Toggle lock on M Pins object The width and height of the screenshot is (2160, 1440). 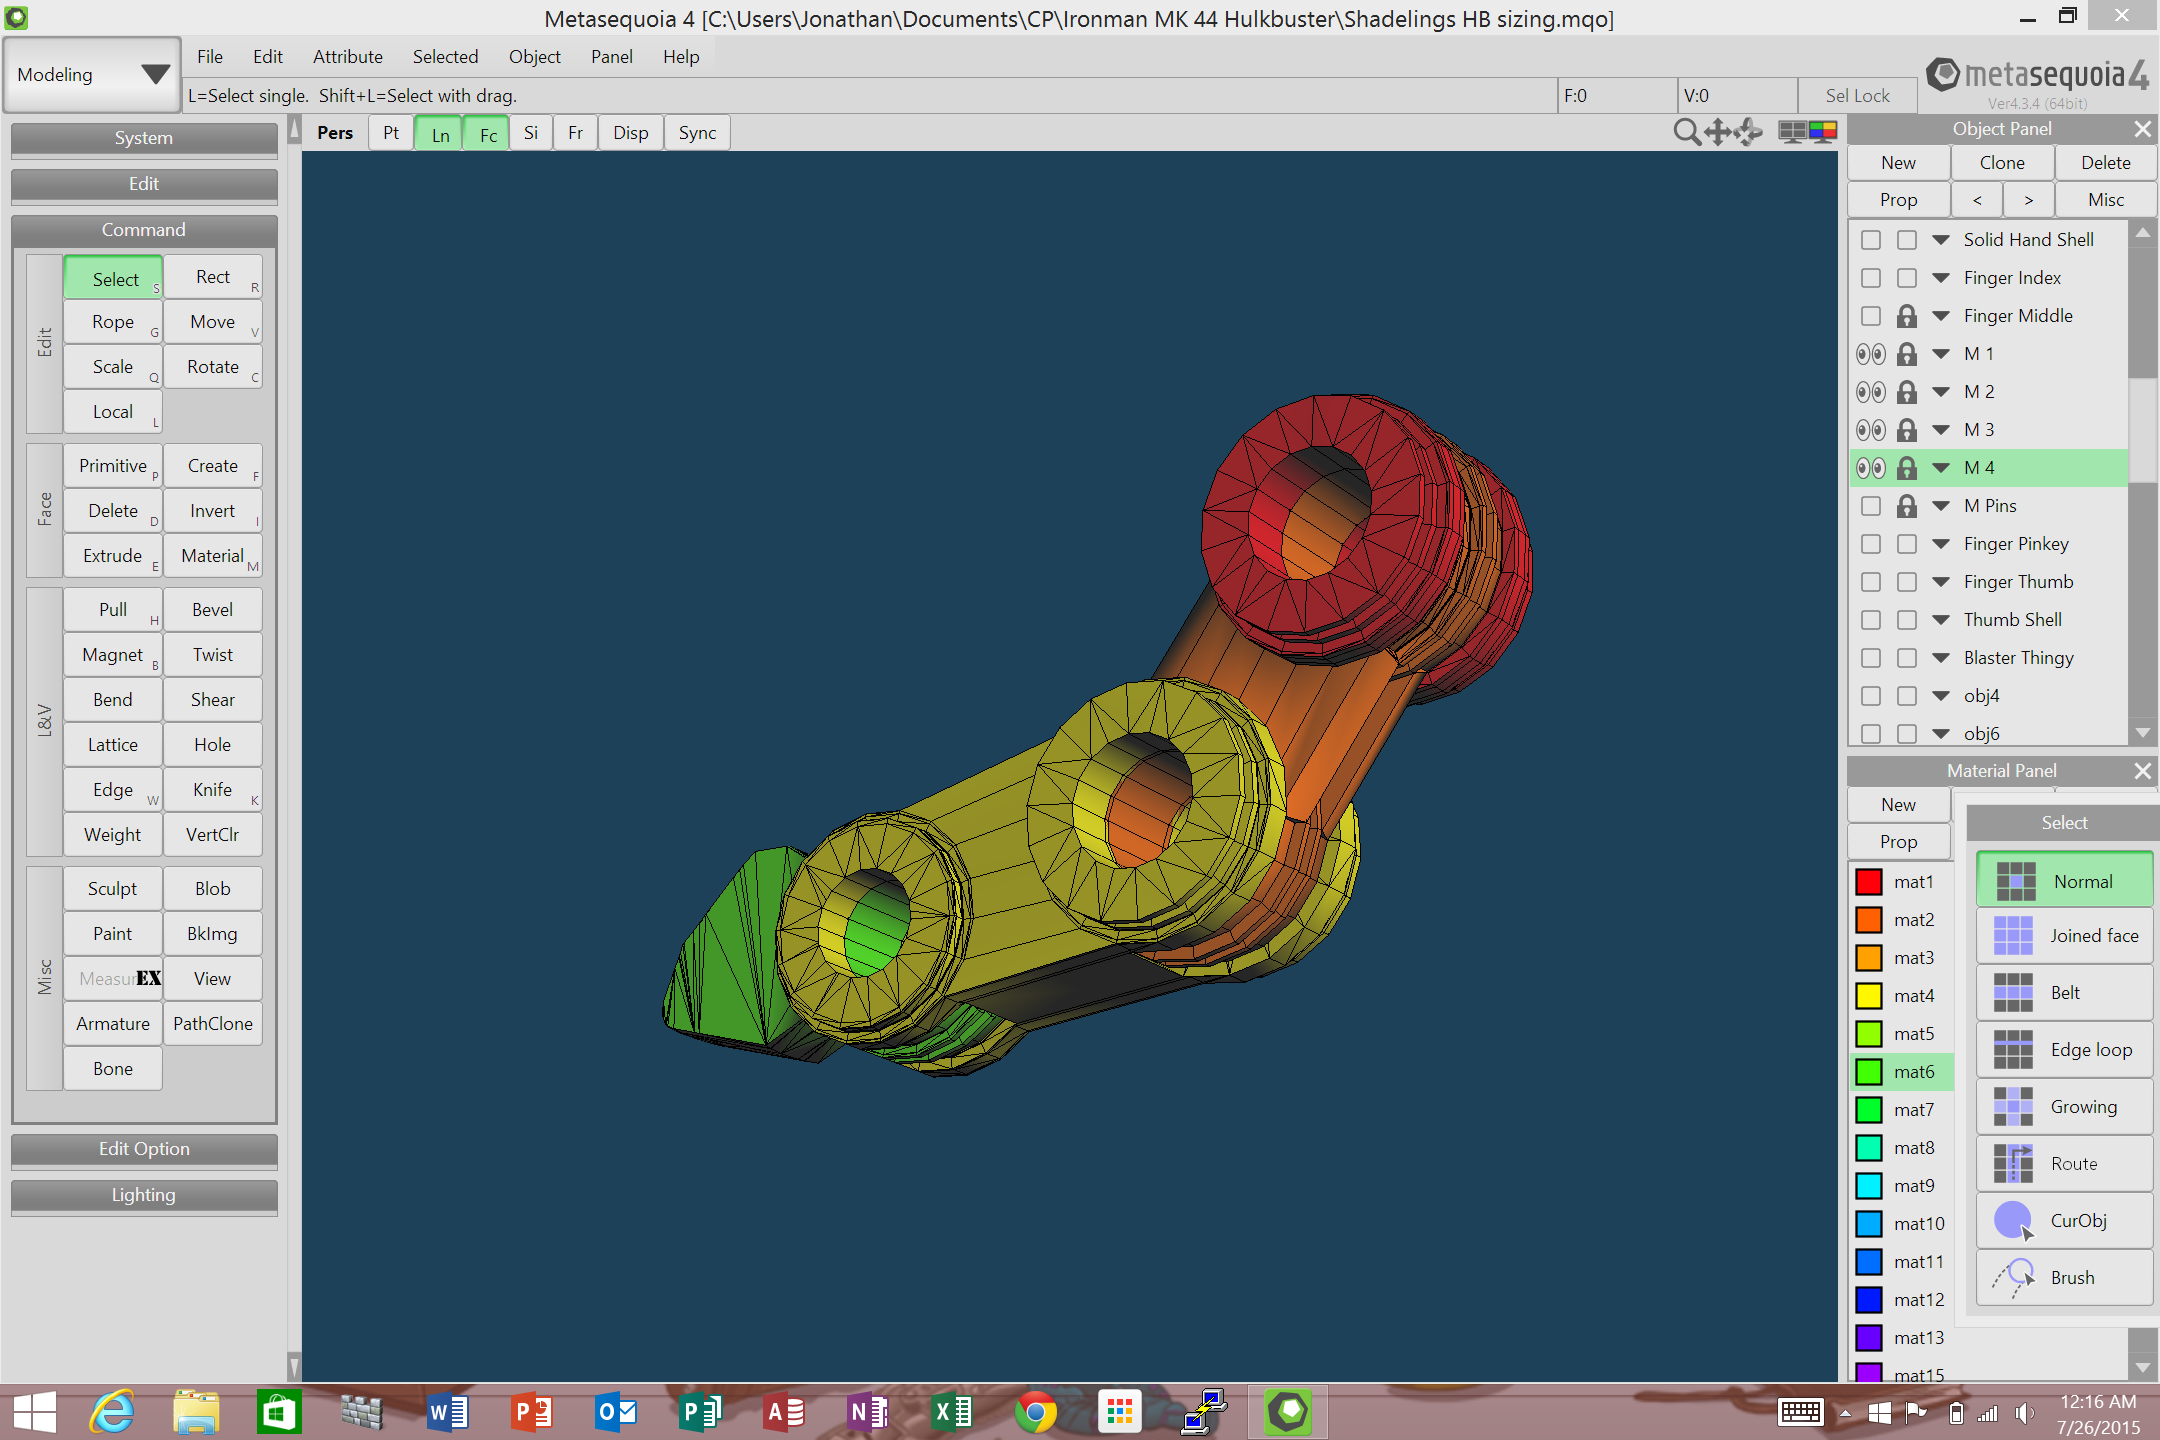point(1907,506)
